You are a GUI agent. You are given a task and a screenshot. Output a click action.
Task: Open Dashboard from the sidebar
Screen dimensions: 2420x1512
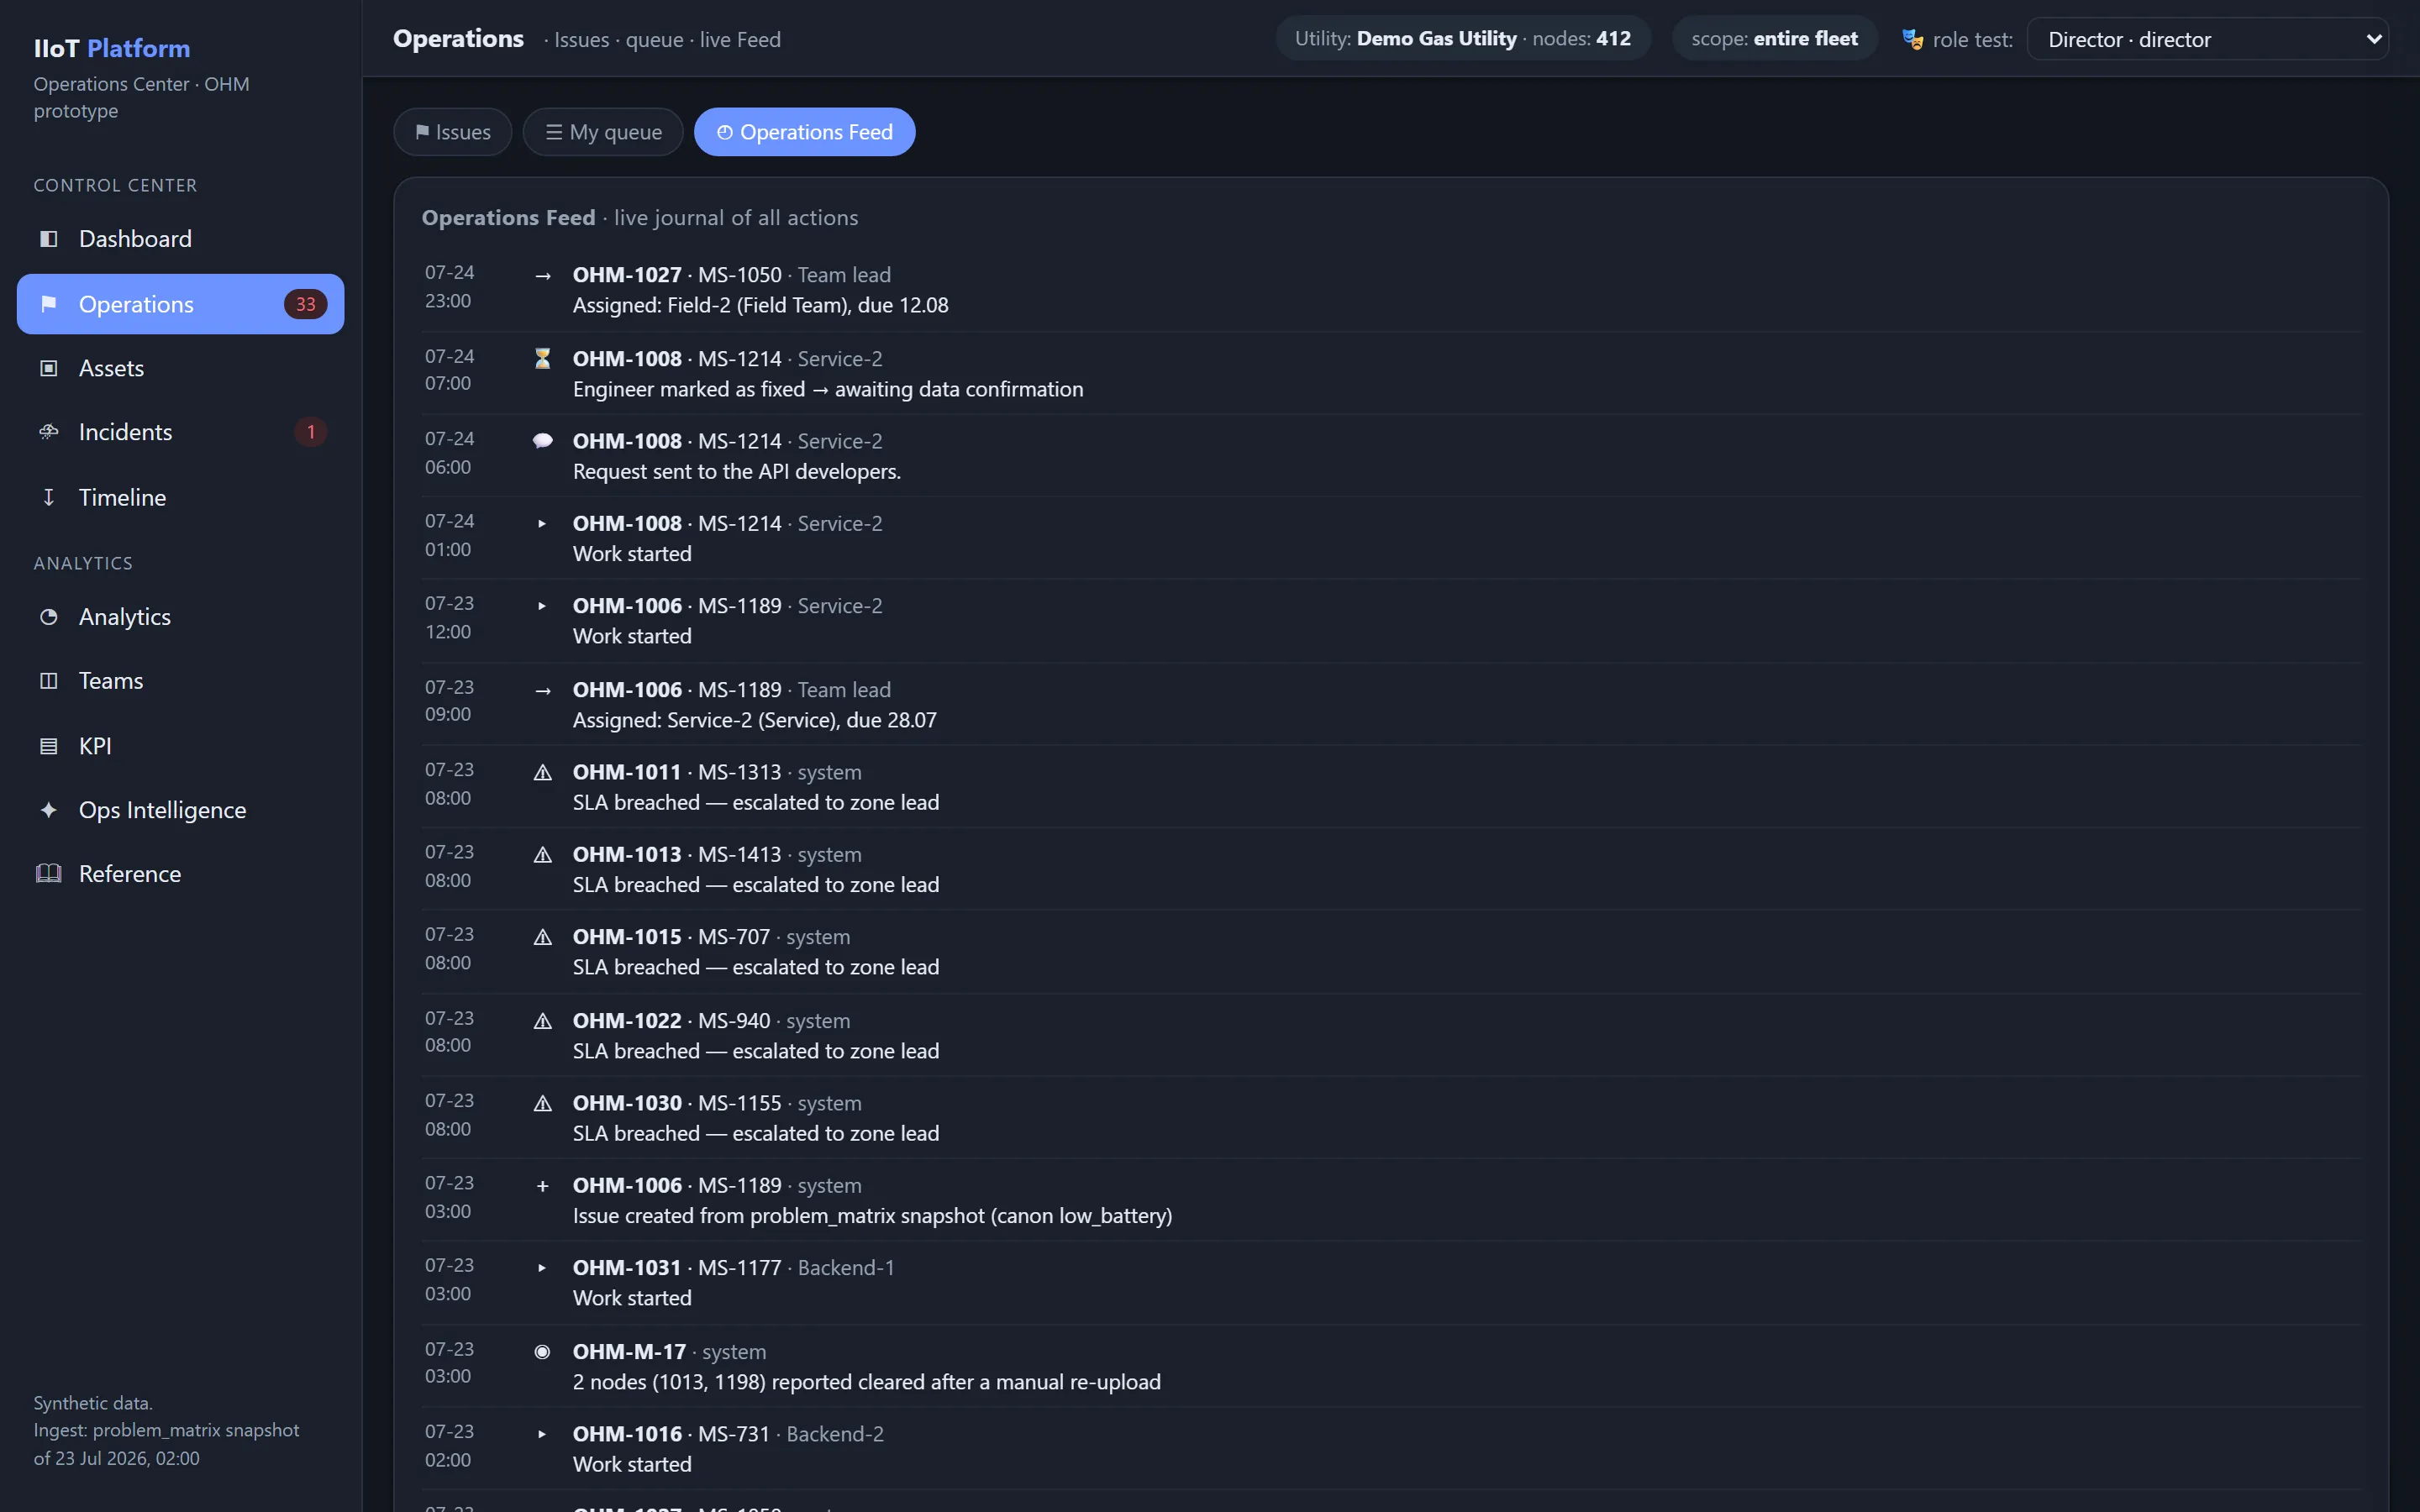point(180,239)
